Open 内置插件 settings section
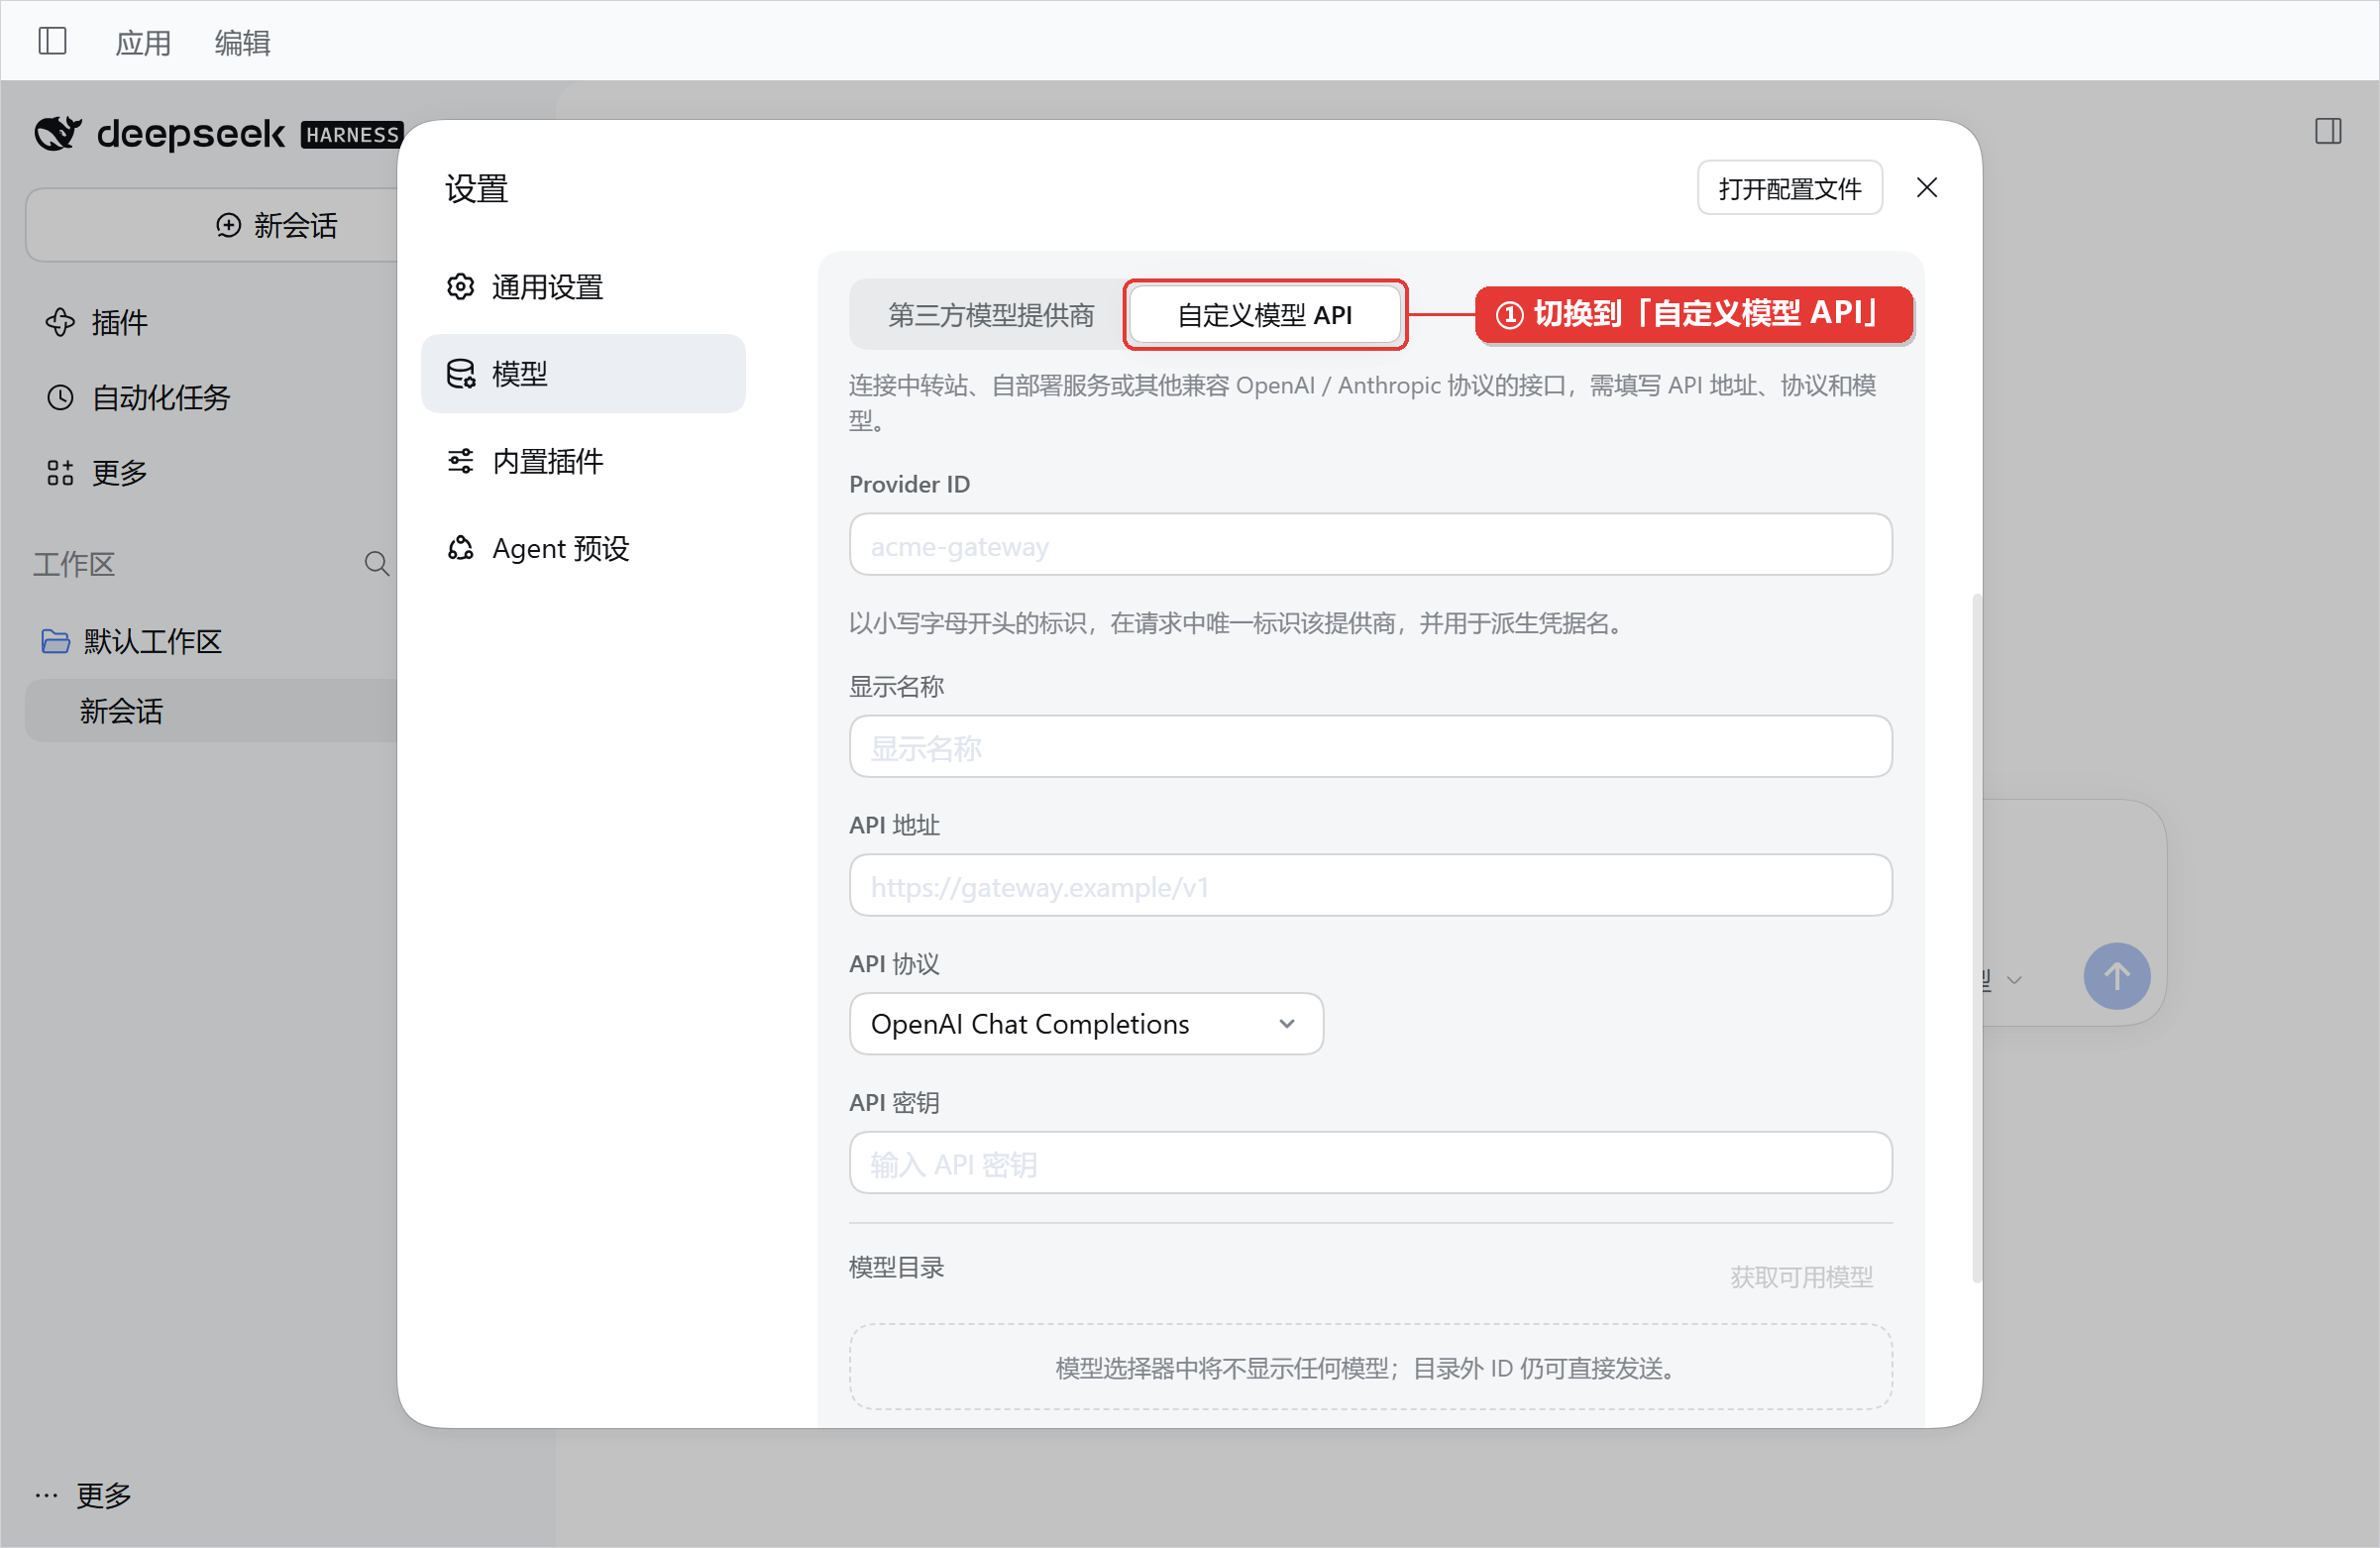The image size is (2380, 1548). click(583, 461)
